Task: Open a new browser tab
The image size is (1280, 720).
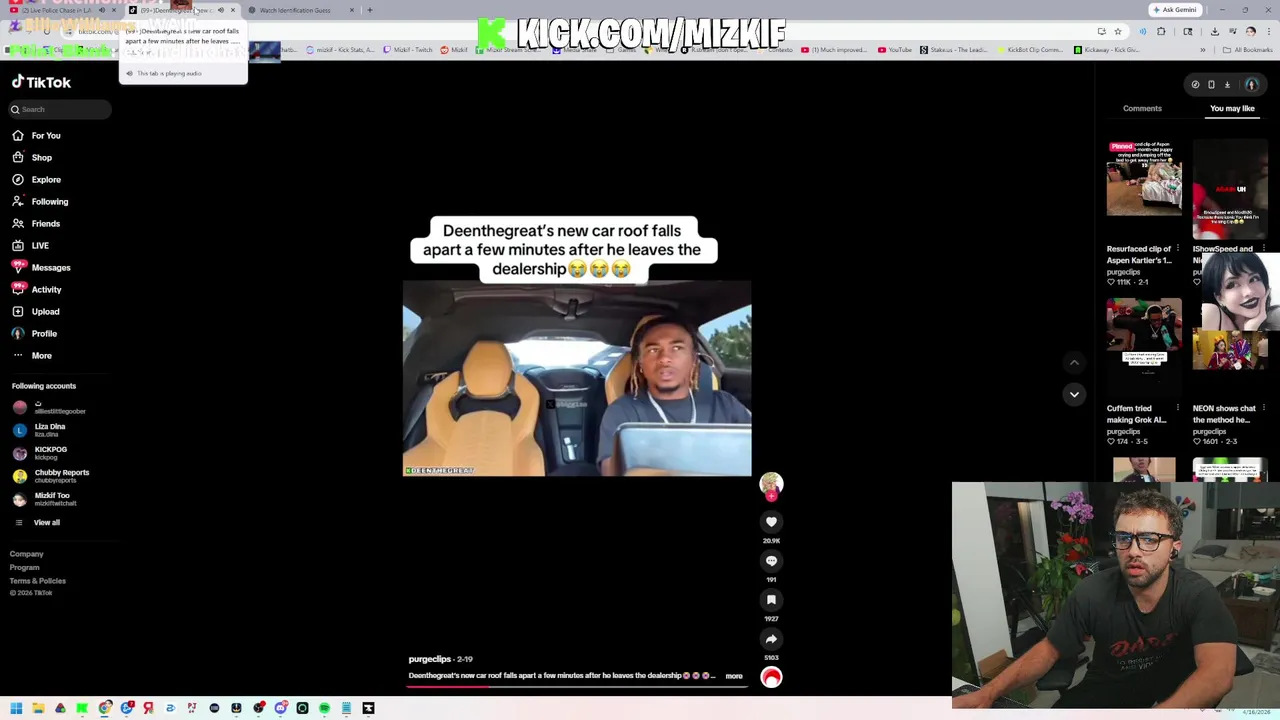Action: pos(370,10)
